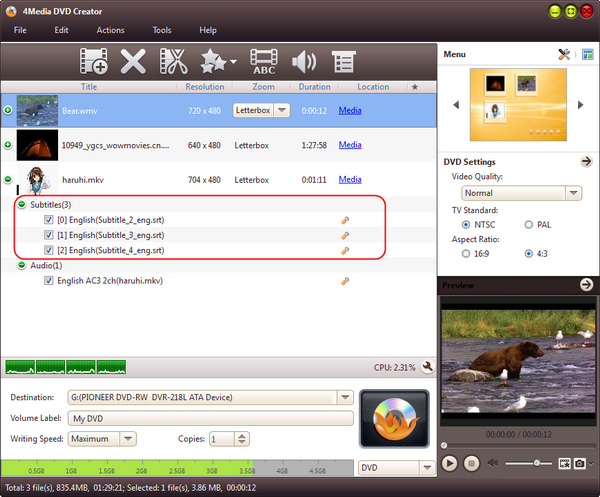Select the PAL TV standard
The image size is (600, 497).
click(x=531, y=225)
